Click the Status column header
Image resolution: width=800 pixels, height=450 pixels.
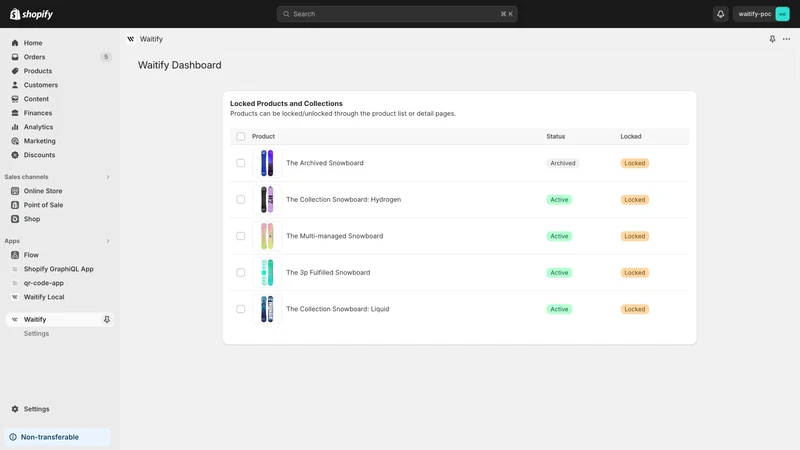coord(556,136)
